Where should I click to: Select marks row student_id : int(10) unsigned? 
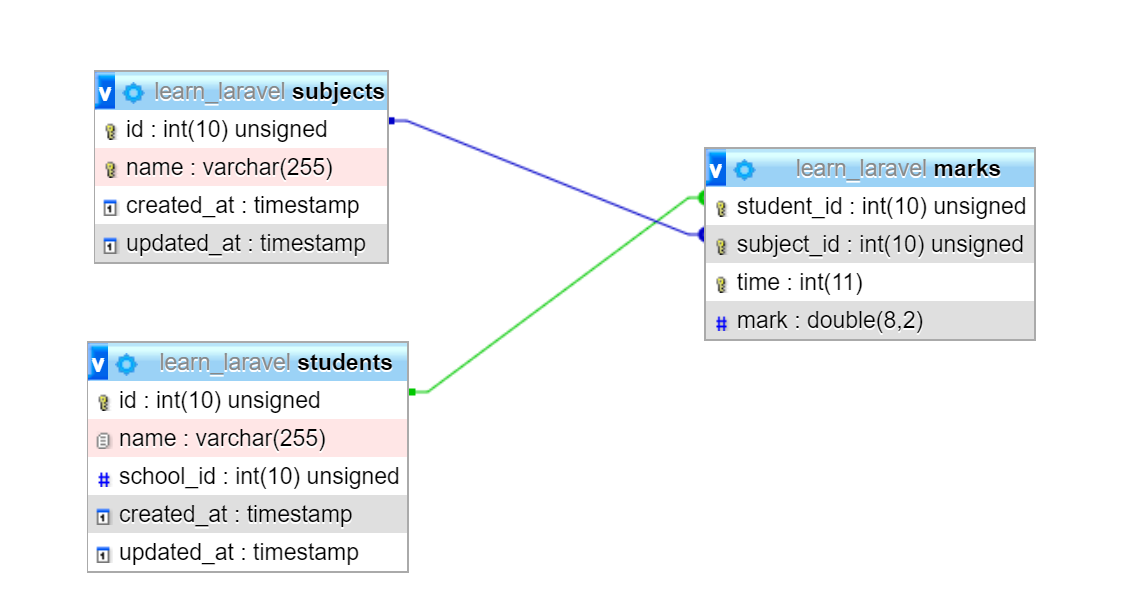point(870,207)
